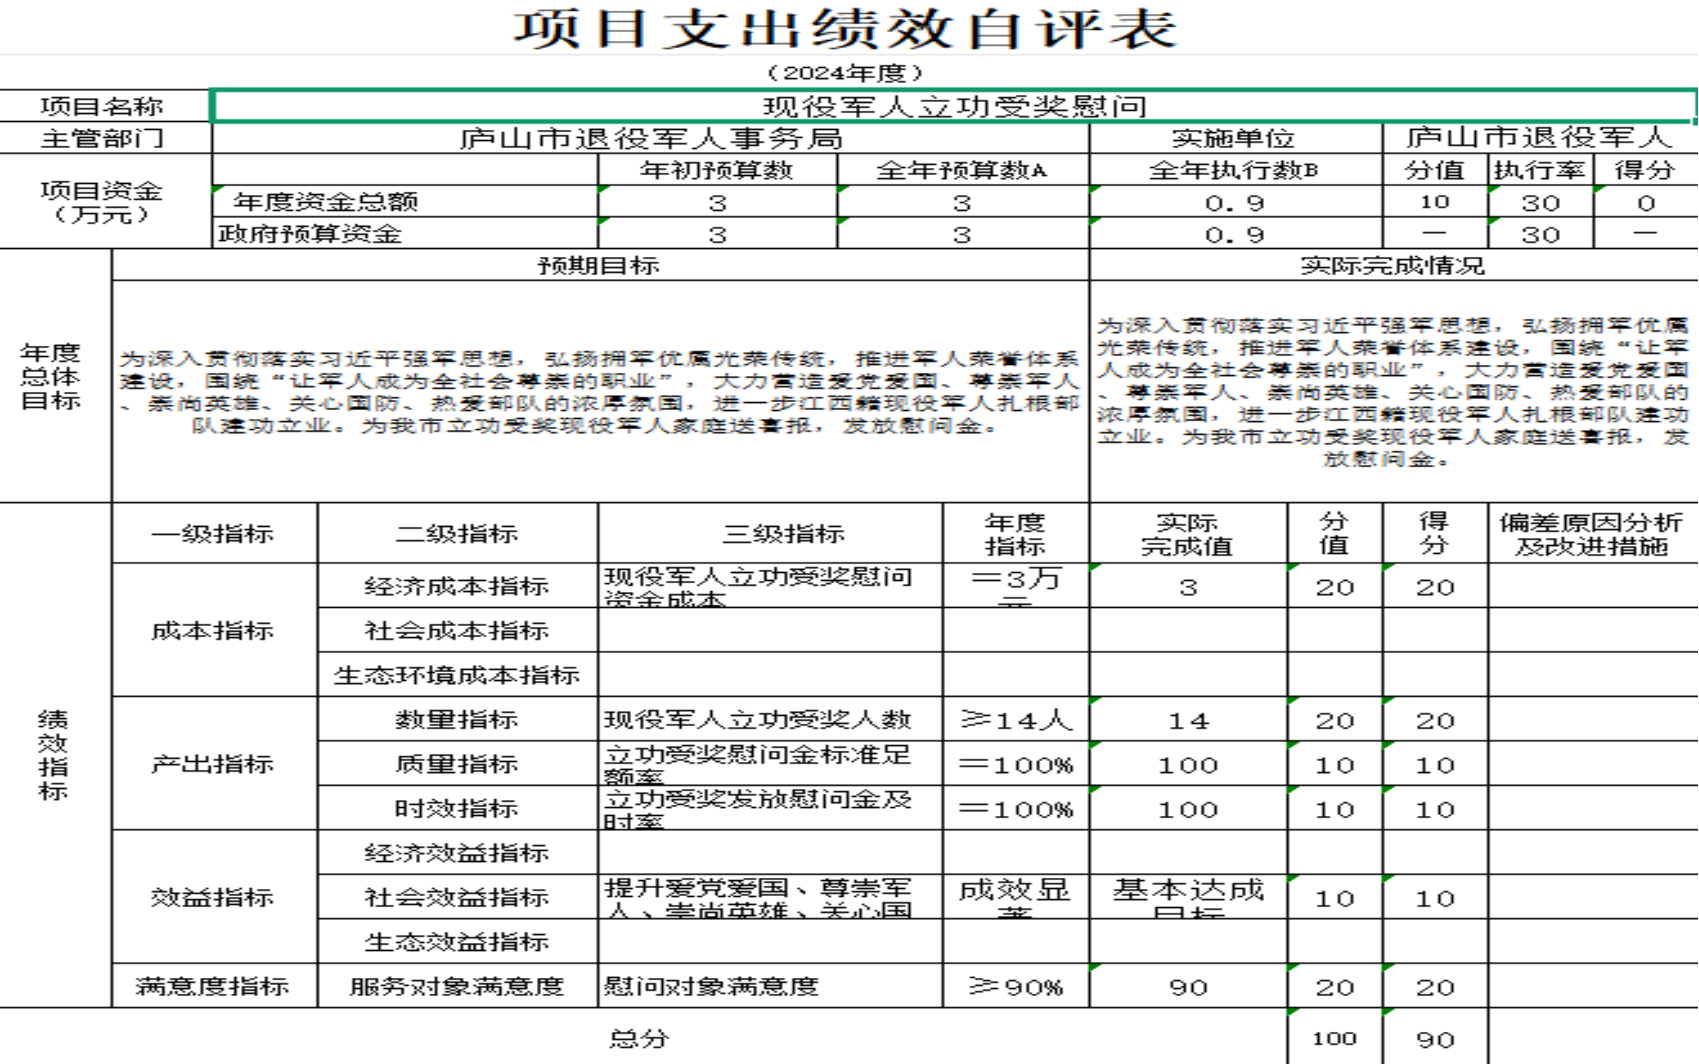Click the 数量指标 cell
1699x1064 pixels.
click(456, 719)
